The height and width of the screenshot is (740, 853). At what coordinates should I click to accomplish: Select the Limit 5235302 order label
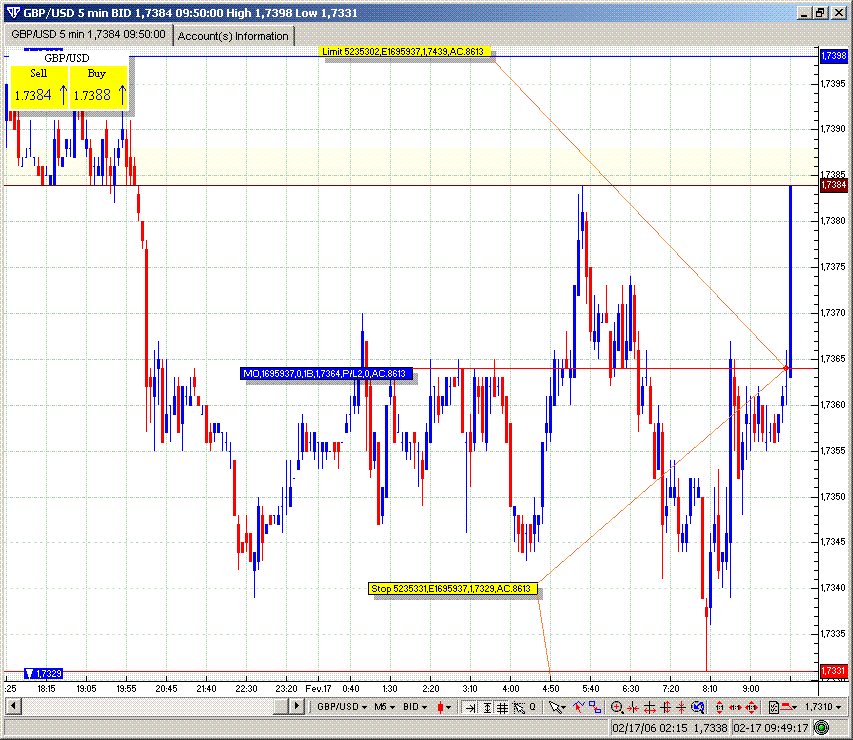405,52
